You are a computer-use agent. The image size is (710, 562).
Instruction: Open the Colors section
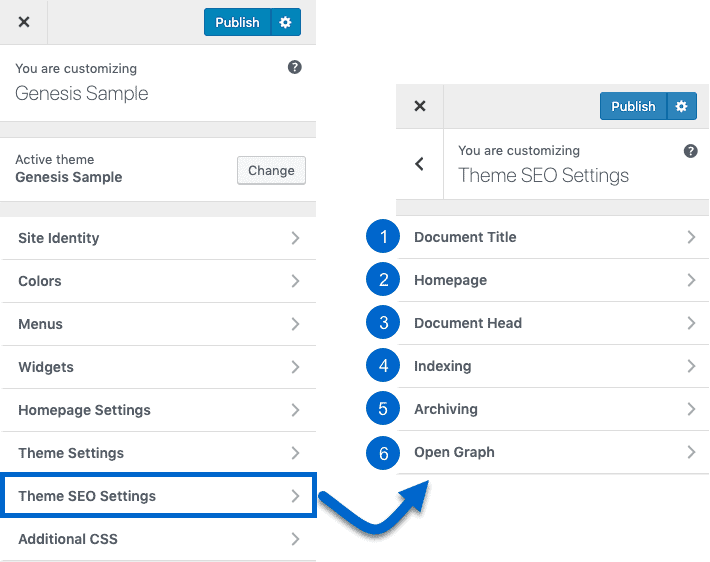[x=158, y=281]
